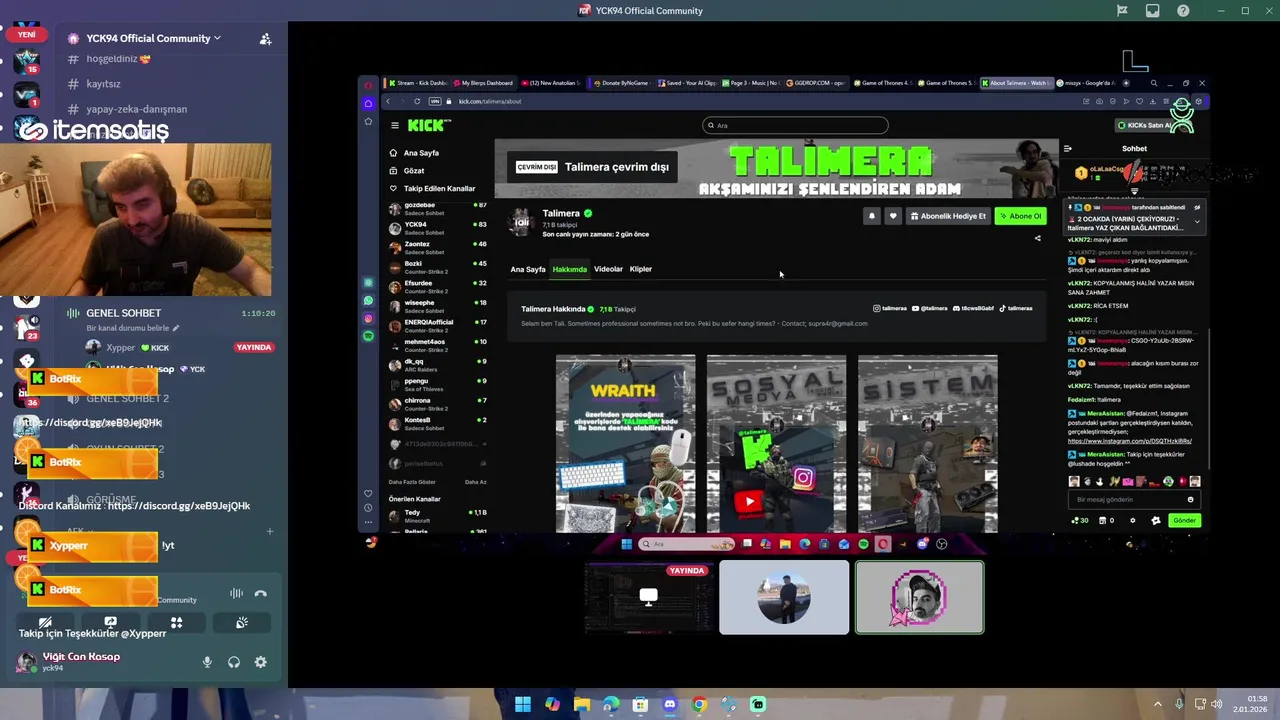Open Discord app on host taskbar
Viewport: 1280px width, 720px height.
pyautogui.click(x=670, y=704)
